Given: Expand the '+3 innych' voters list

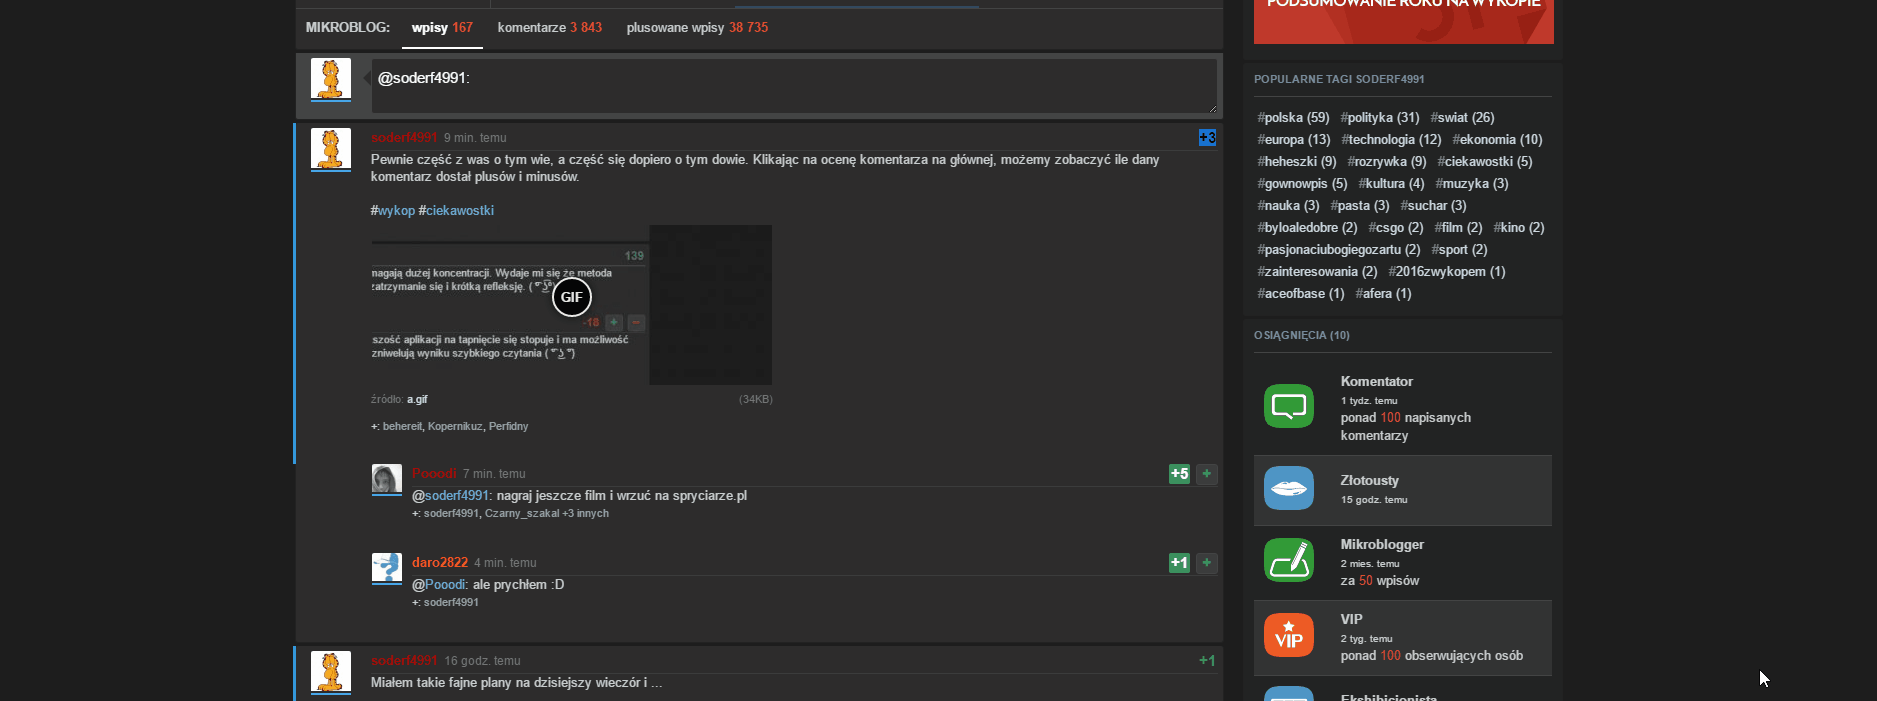Looking at the screenshot, I should (x=585, y=514).
